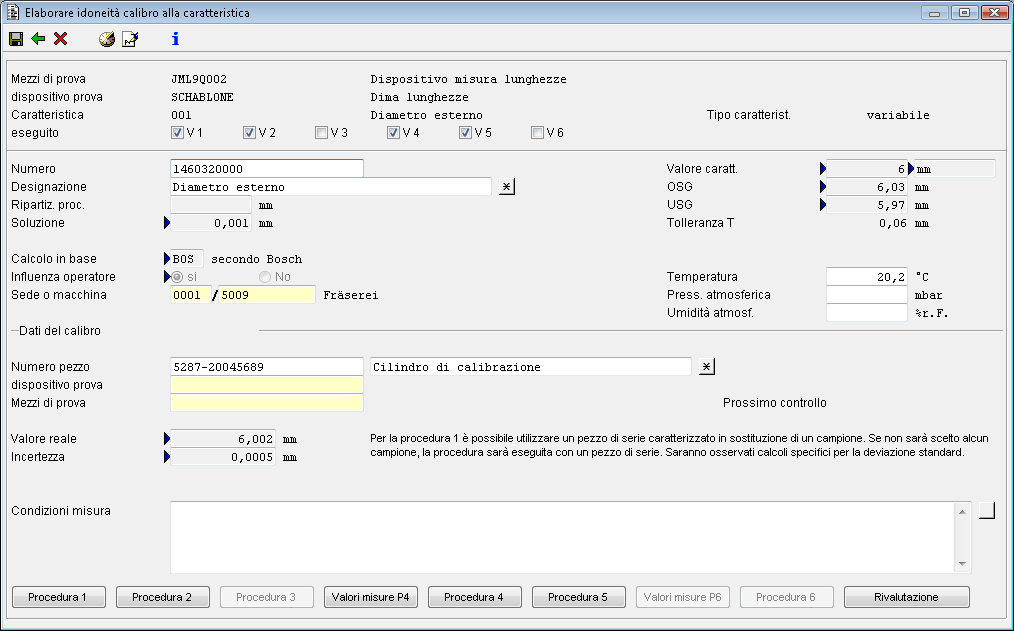The height and width of the screenshot is (631, 1014).
Task: Uncheck the V 2 checkbox
Action: pyautogui.click(x=249, y=133)
